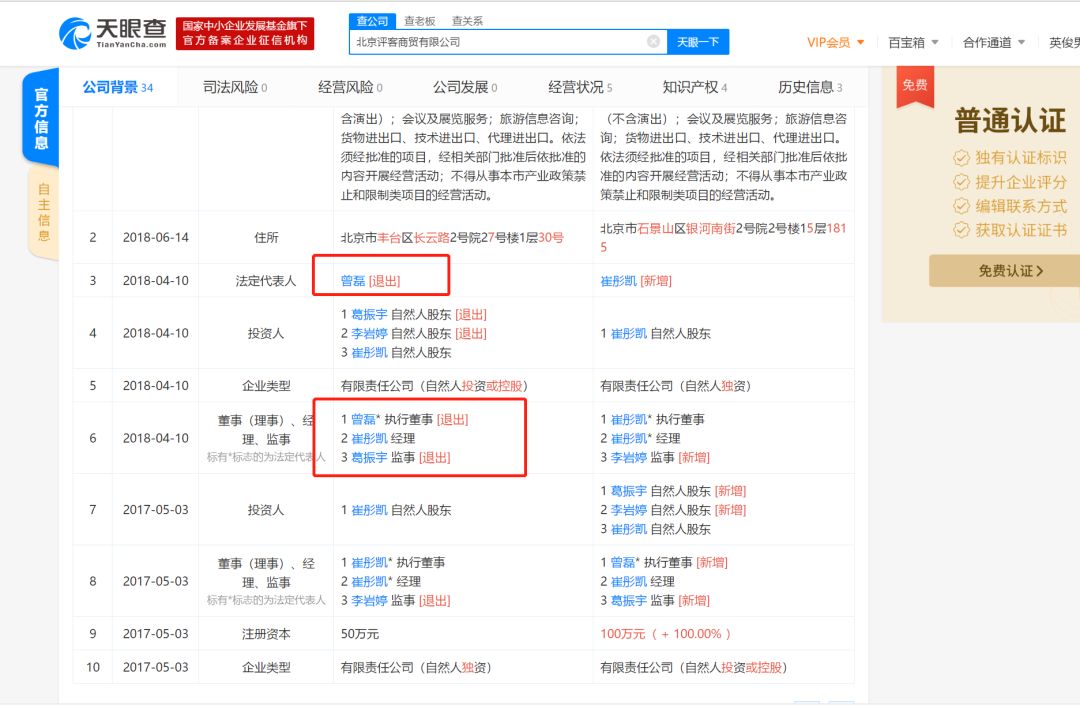
Task: Clear the search box with the X icon
Action: pos(653,42)
